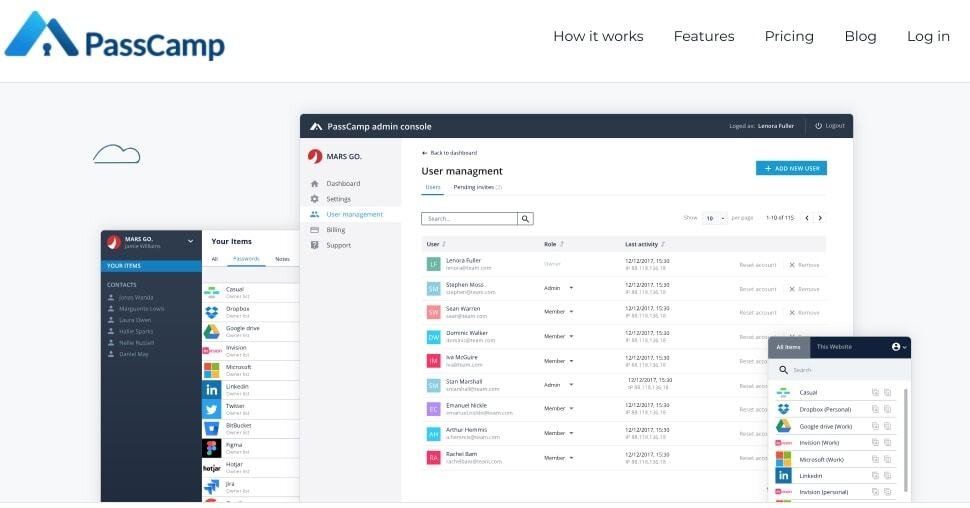This screenshot has width=970, height=508.
Task: Click the MARS GO. red logo in admin sidebar
Action: coord(315,156)
